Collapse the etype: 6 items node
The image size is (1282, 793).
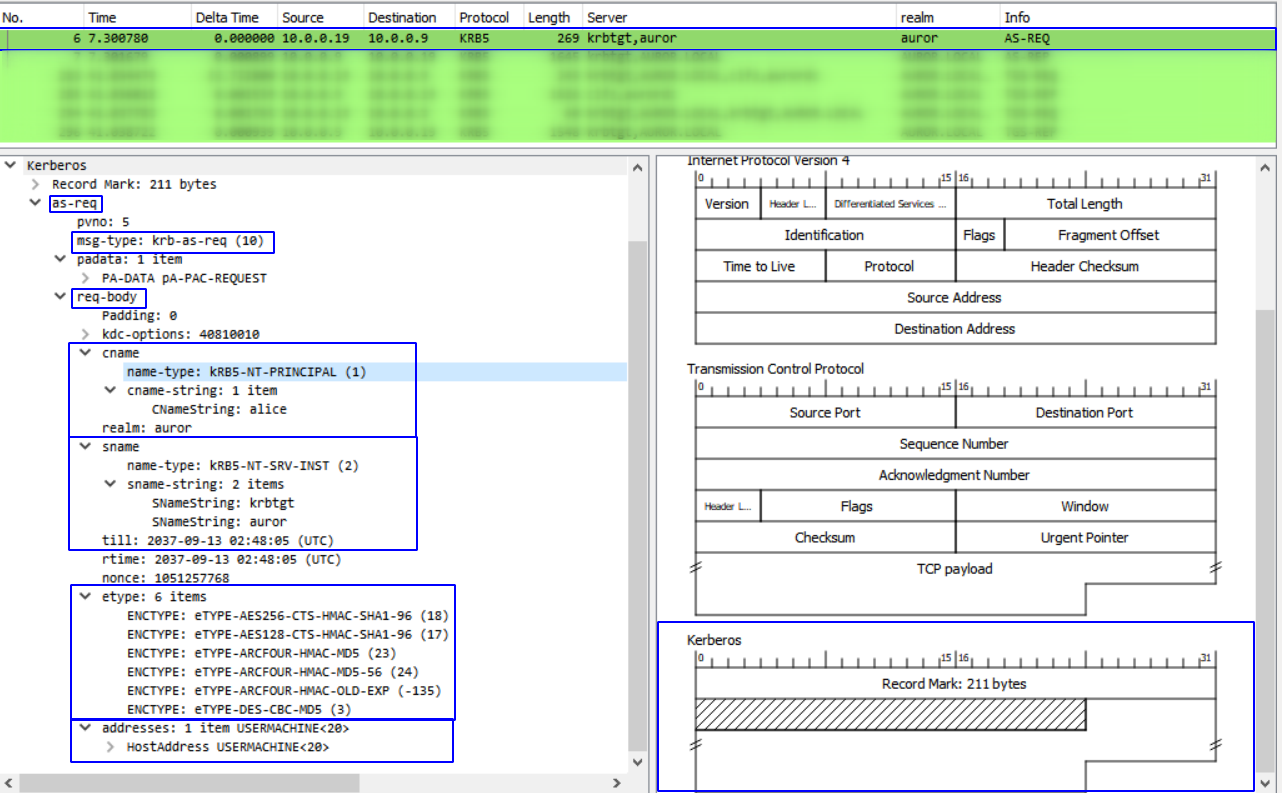click(86, 597)
